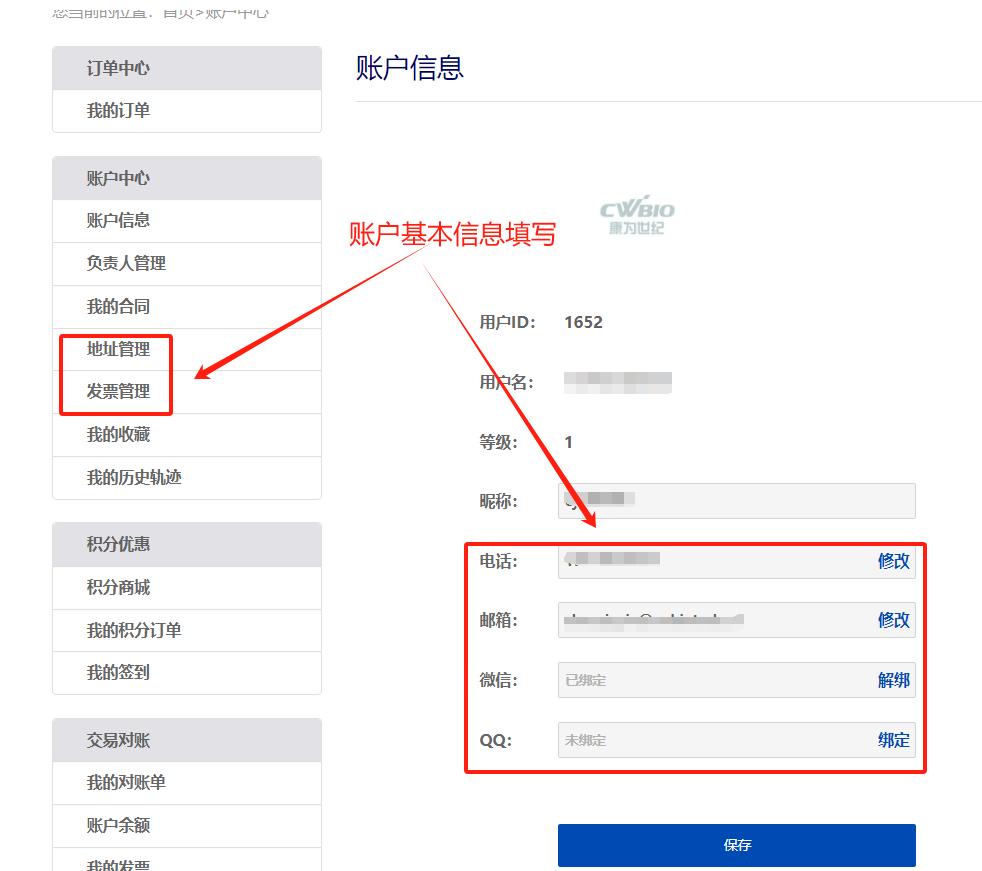The width and height of the screenshot is (982, 871).
Task: Open 积分商城 page
Action: pyautogui.click(x=118, y=588)
